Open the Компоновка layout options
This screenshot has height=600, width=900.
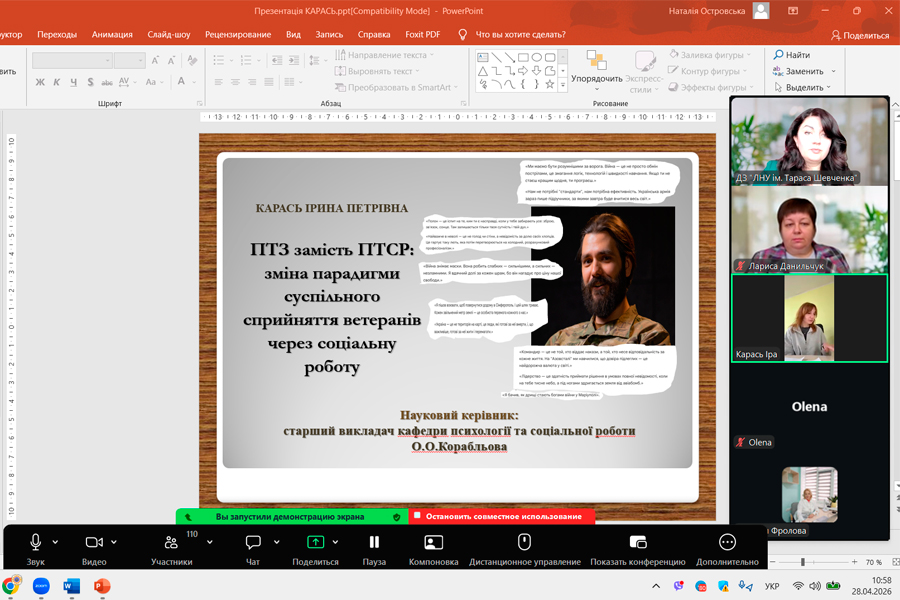pos(433,543)
